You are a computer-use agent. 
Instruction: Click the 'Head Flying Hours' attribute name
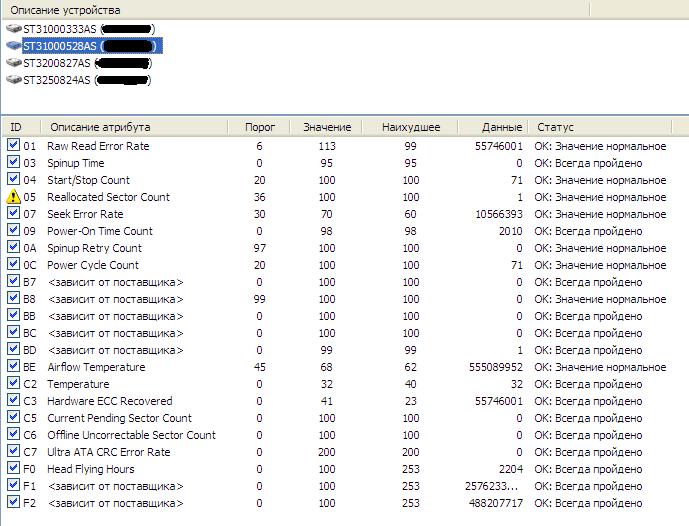[x=91, y=469]
